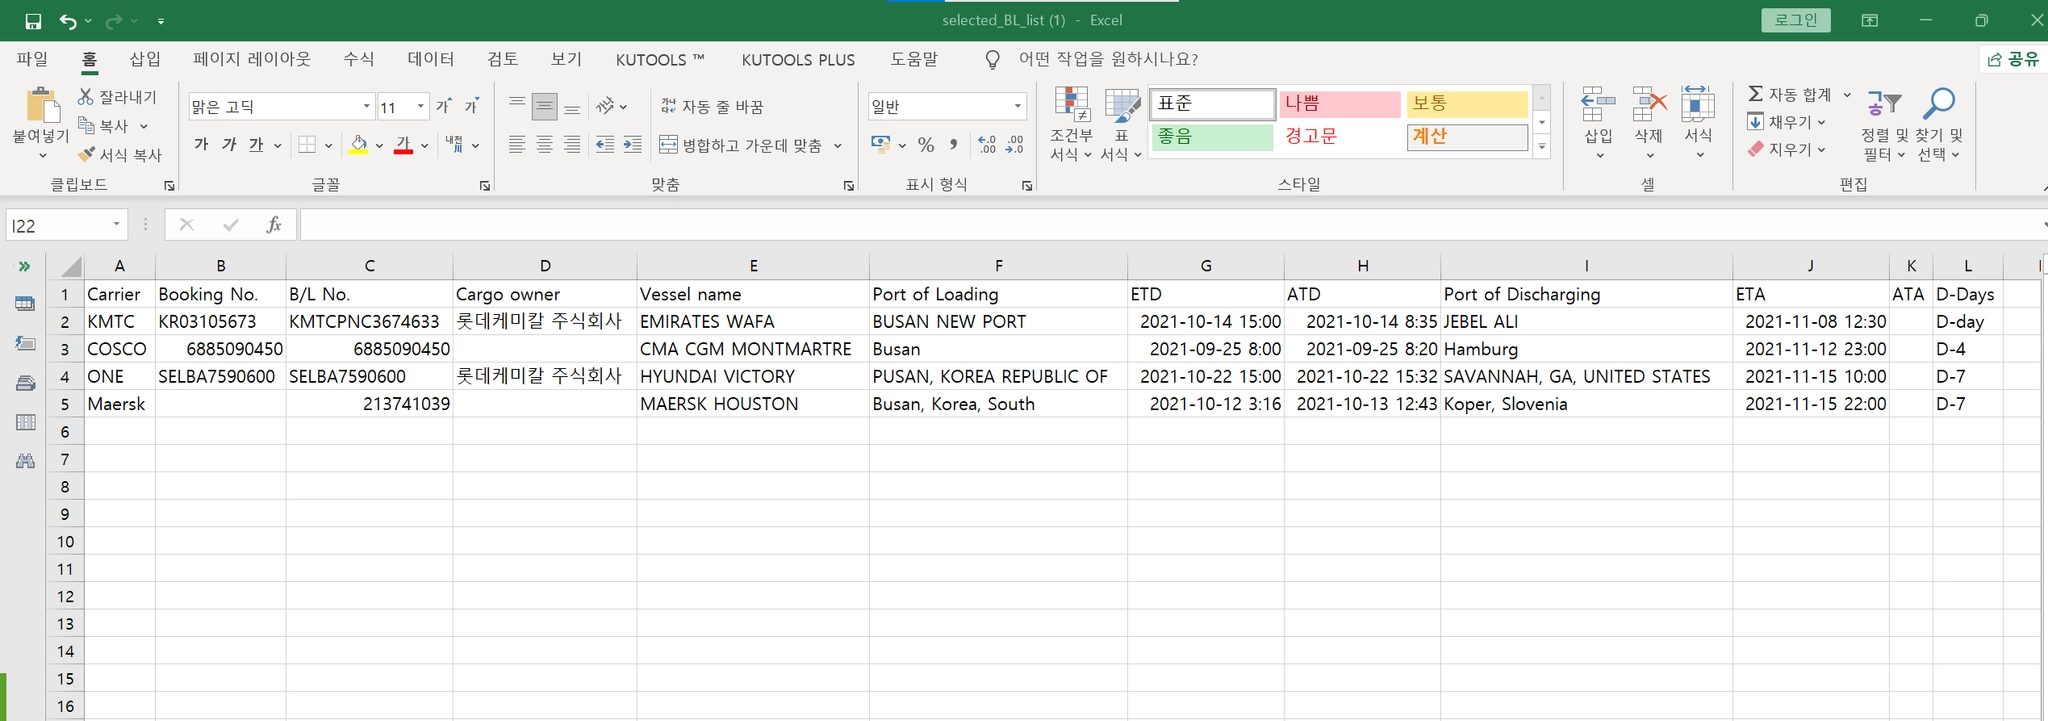Increase font size with the larger 가 icon

coord(444,106)
